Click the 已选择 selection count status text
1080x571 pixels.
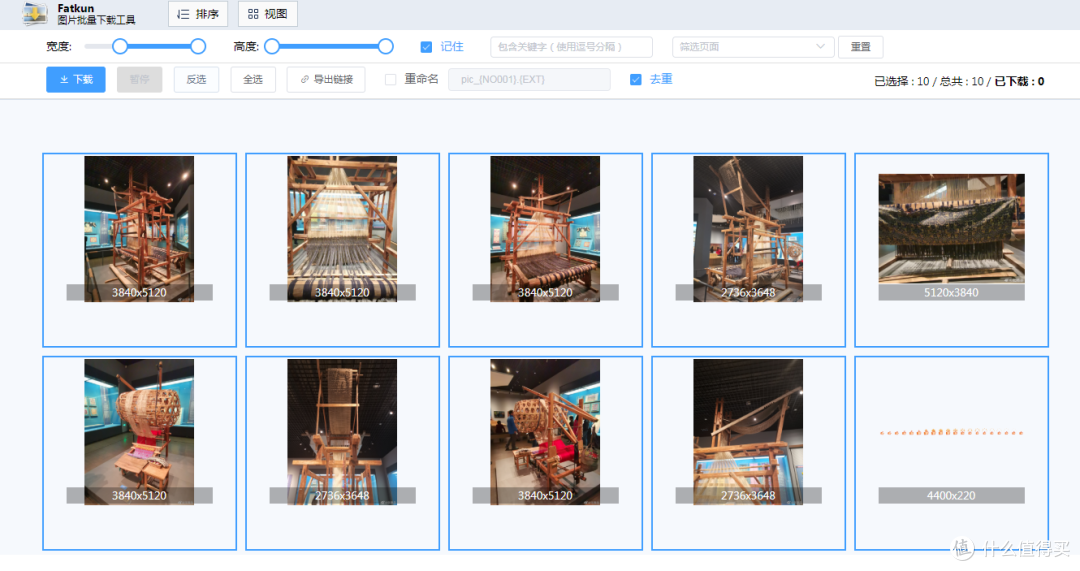coord(902,81)
